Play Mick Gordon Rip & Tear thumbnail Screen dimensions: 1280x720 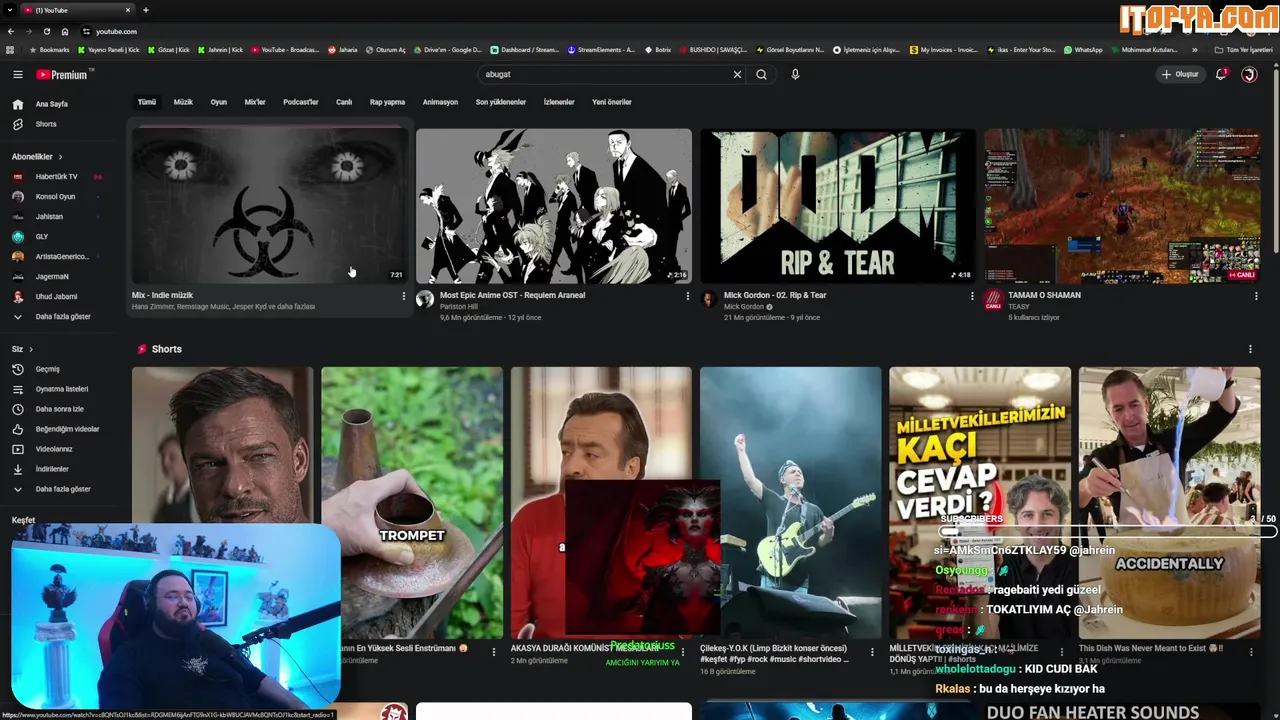point(838,206)
